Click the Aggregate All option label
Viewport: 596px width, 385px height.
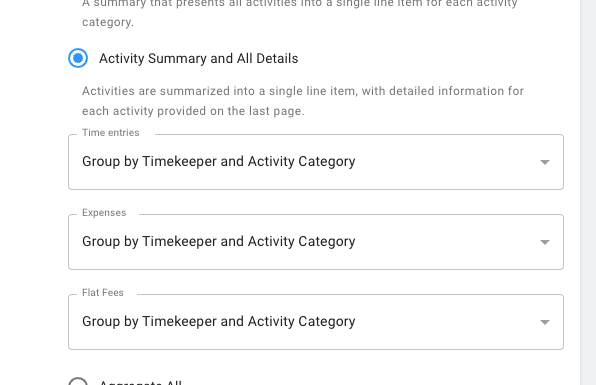[140, 382]
